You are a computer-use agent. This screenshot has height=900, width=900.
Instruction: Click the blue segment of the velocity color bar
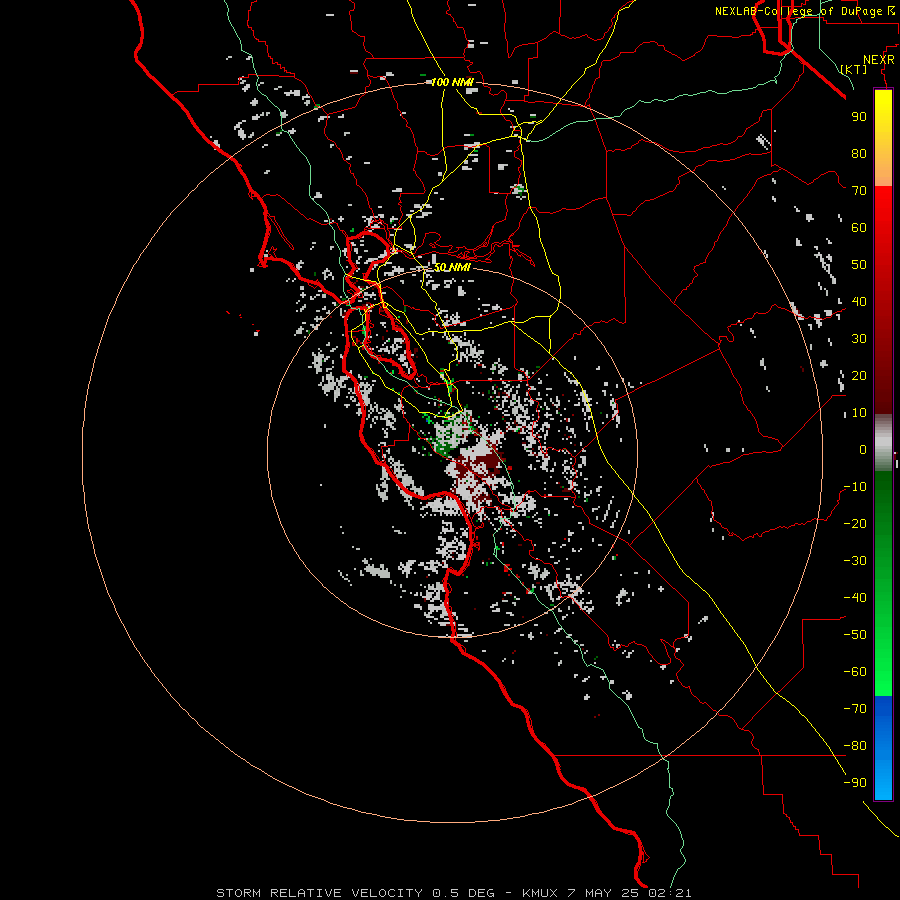click(x=883, y=748)
